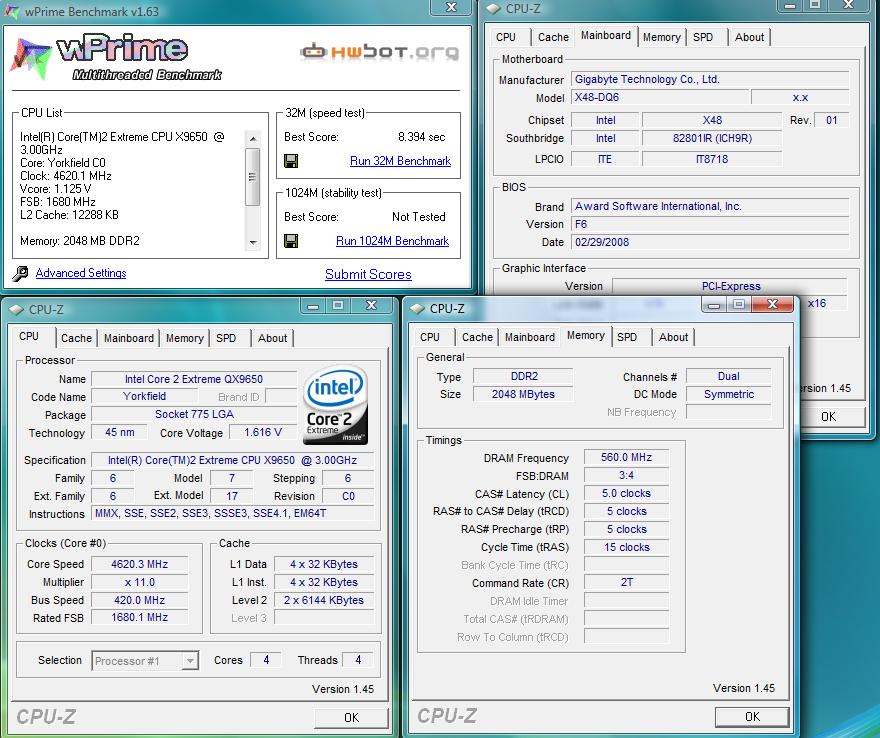The image size is (880, 738).
Task: Click the CPU-Z Memory window title icon
Action: pyautogui.click(x=417, y=308)
